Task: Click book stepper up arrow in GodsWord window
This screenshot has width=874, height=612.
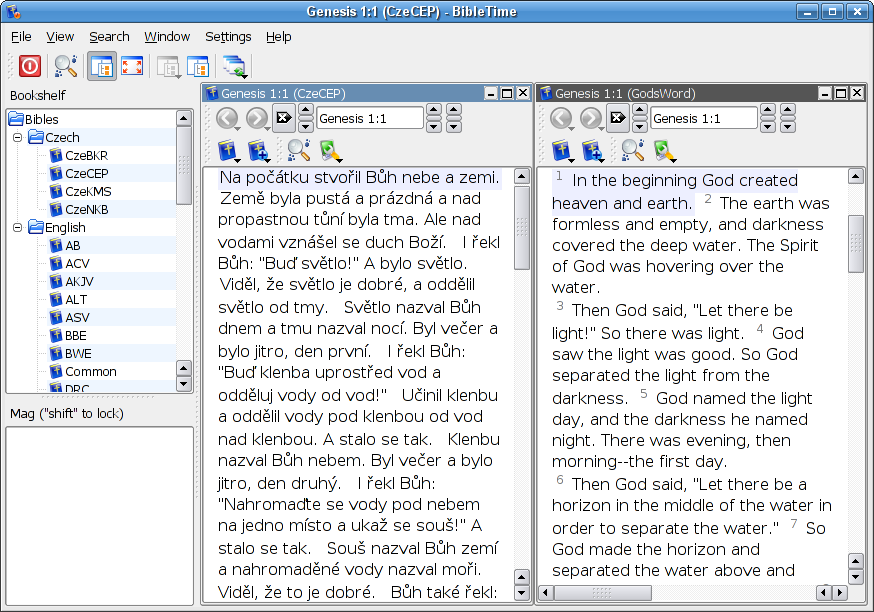Action: coord(639,111)
